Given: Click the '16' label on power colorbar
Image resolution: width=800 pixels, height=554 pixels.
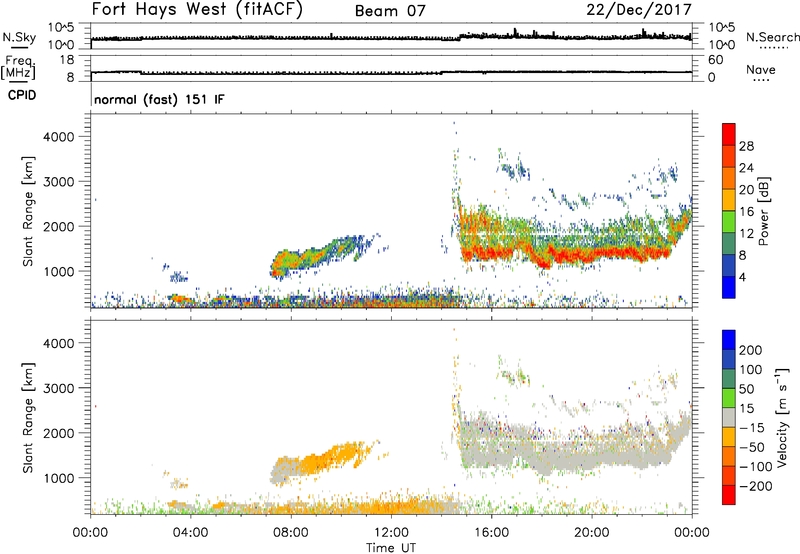Looking at the screenshot, I should coord(746,212).
